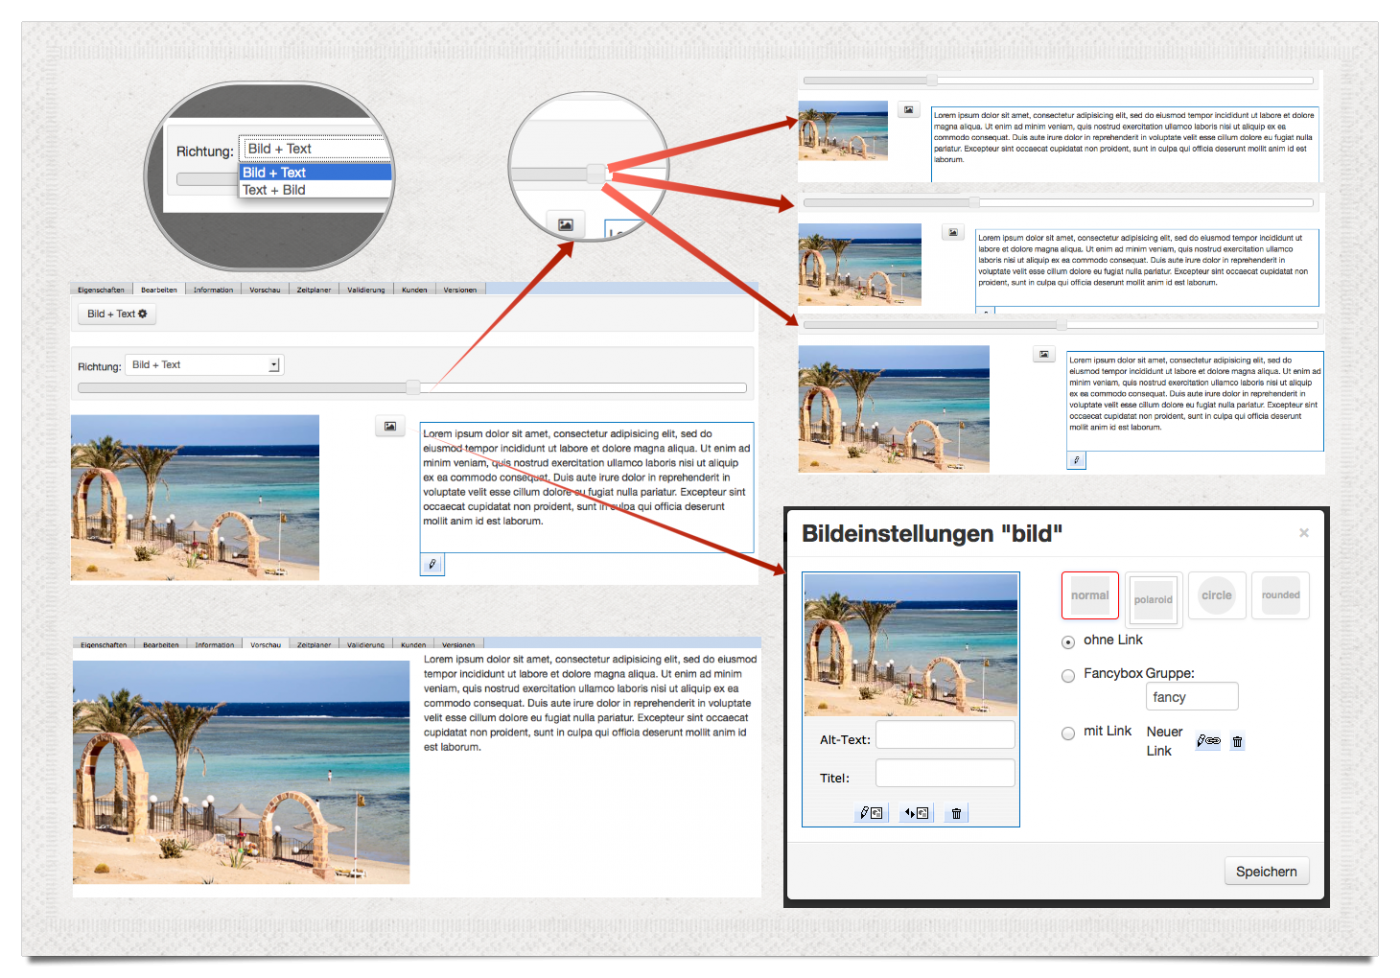Select the polaroid image style
Image resolution: width=1400 pixels, height=978 pixels.
click(1153, 599)
